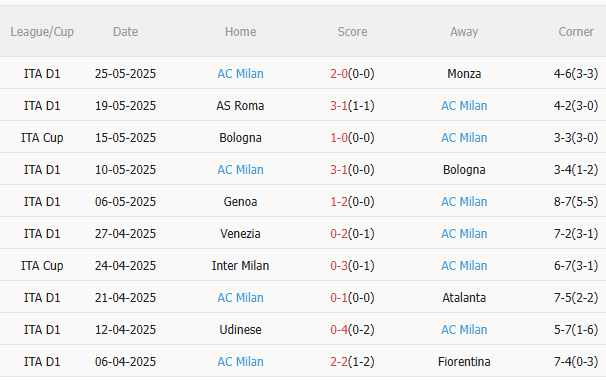This screenshot has width=606, height=381.
Task: Select AC Milan in the 15-05-2025 Bologna row
Action: coord(464,138)
